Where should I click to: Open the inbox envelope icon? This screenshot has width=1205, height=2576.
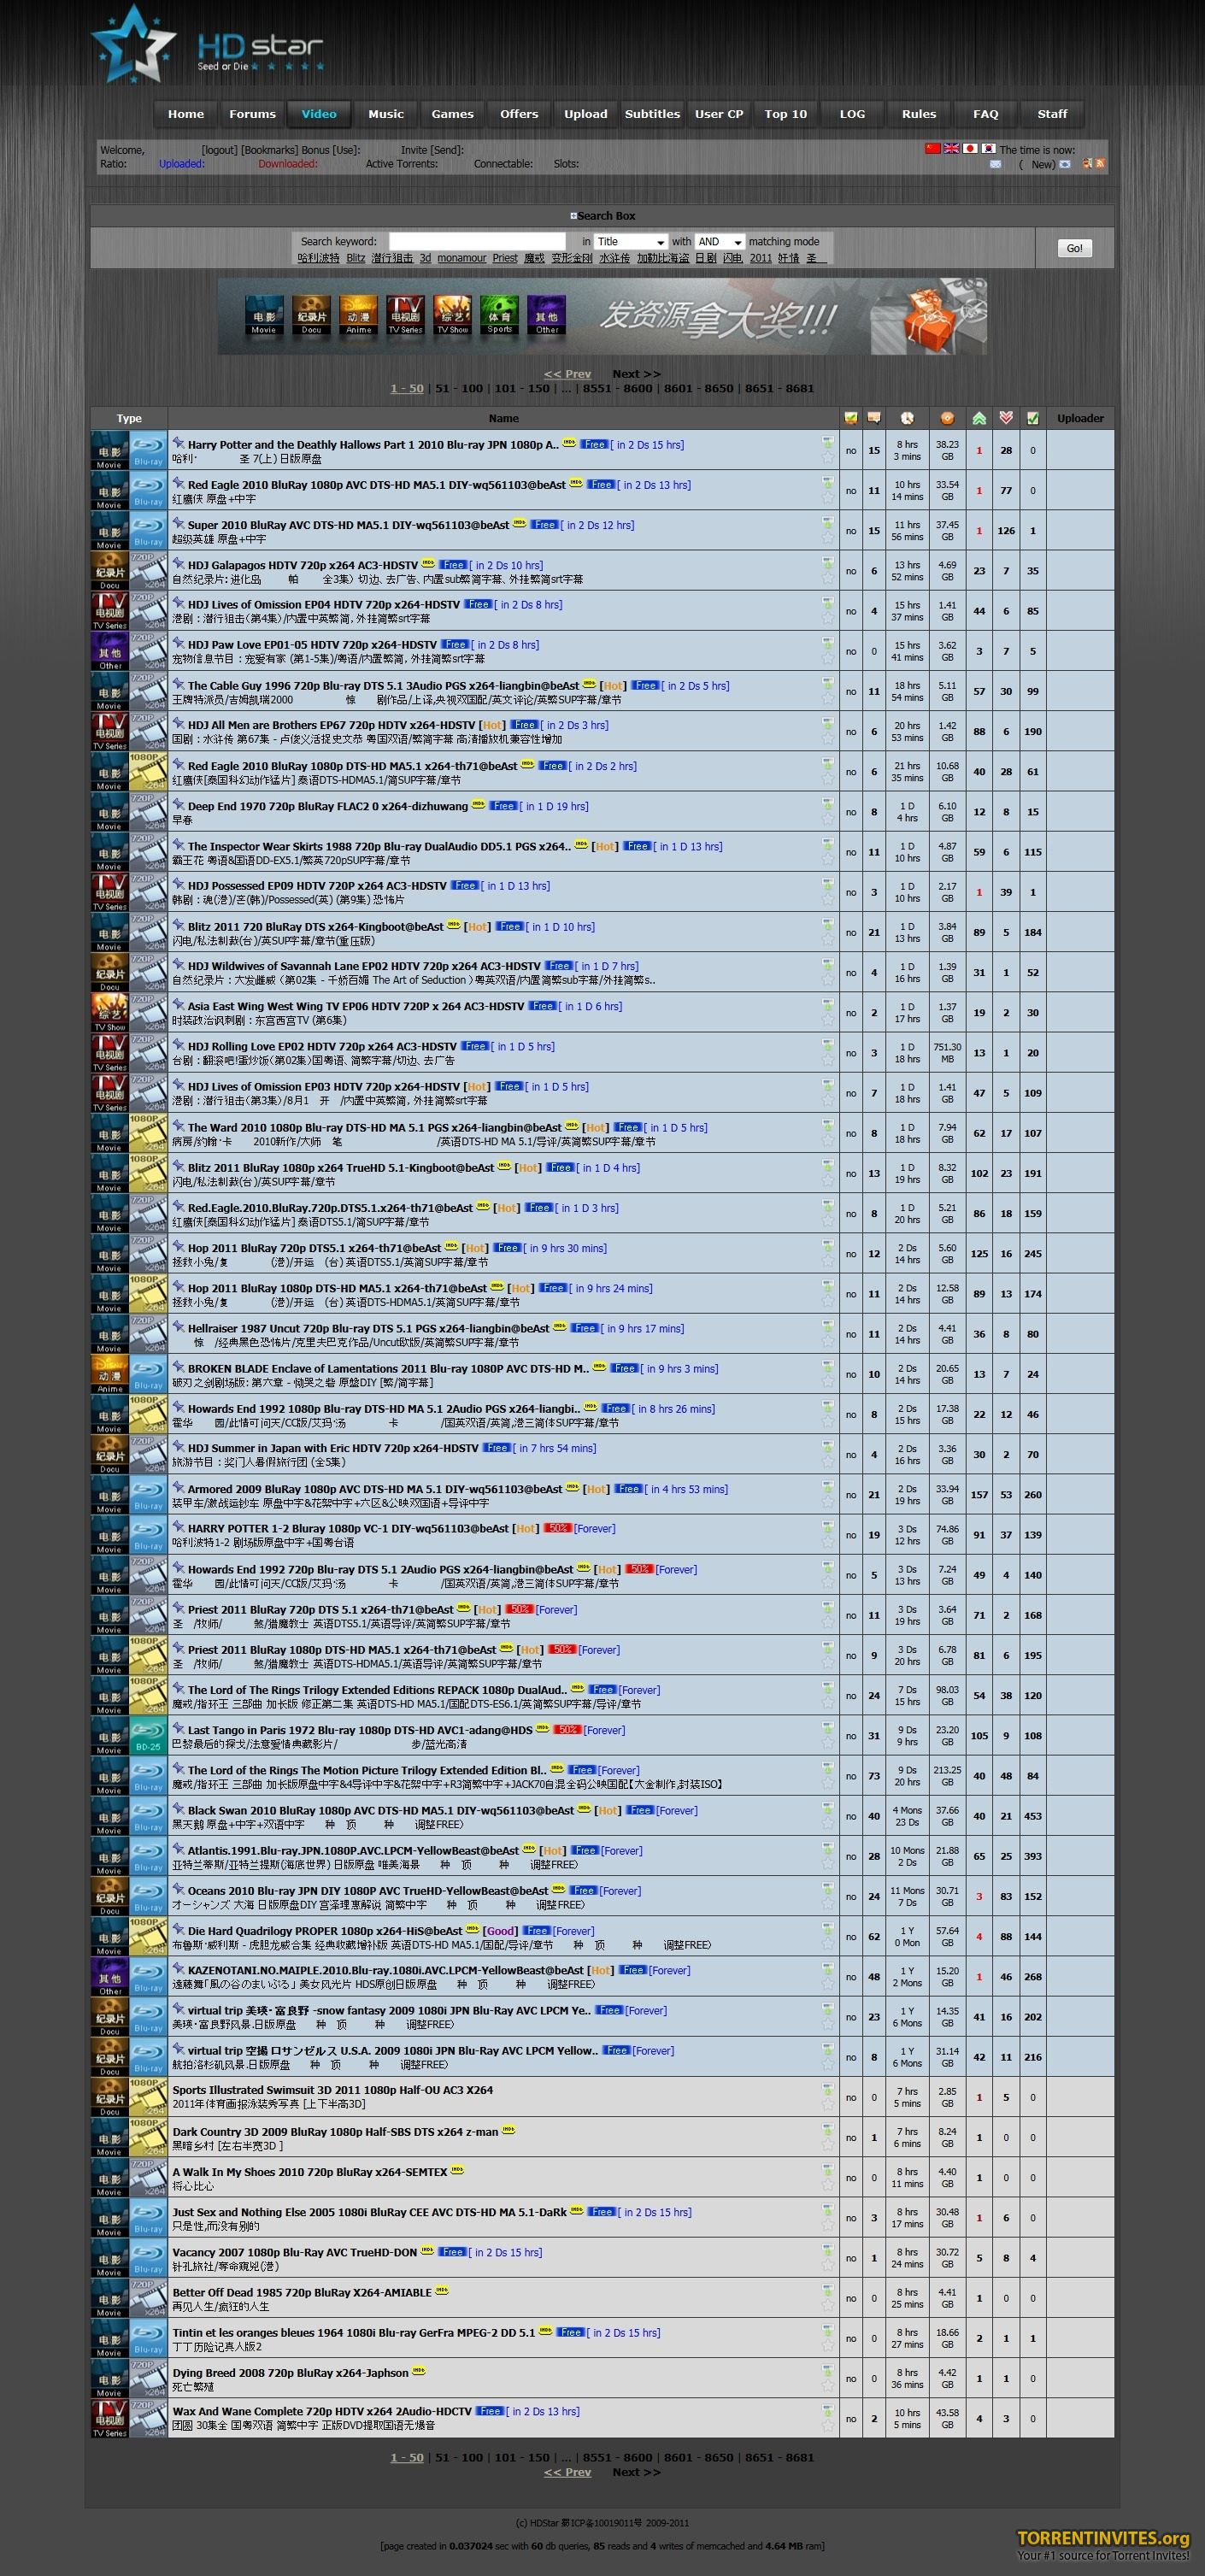(x=995, y=164)
